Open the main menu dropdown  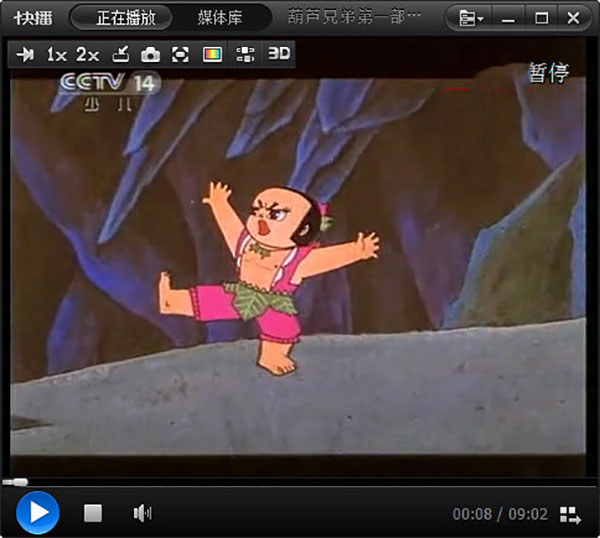(471, 18)
